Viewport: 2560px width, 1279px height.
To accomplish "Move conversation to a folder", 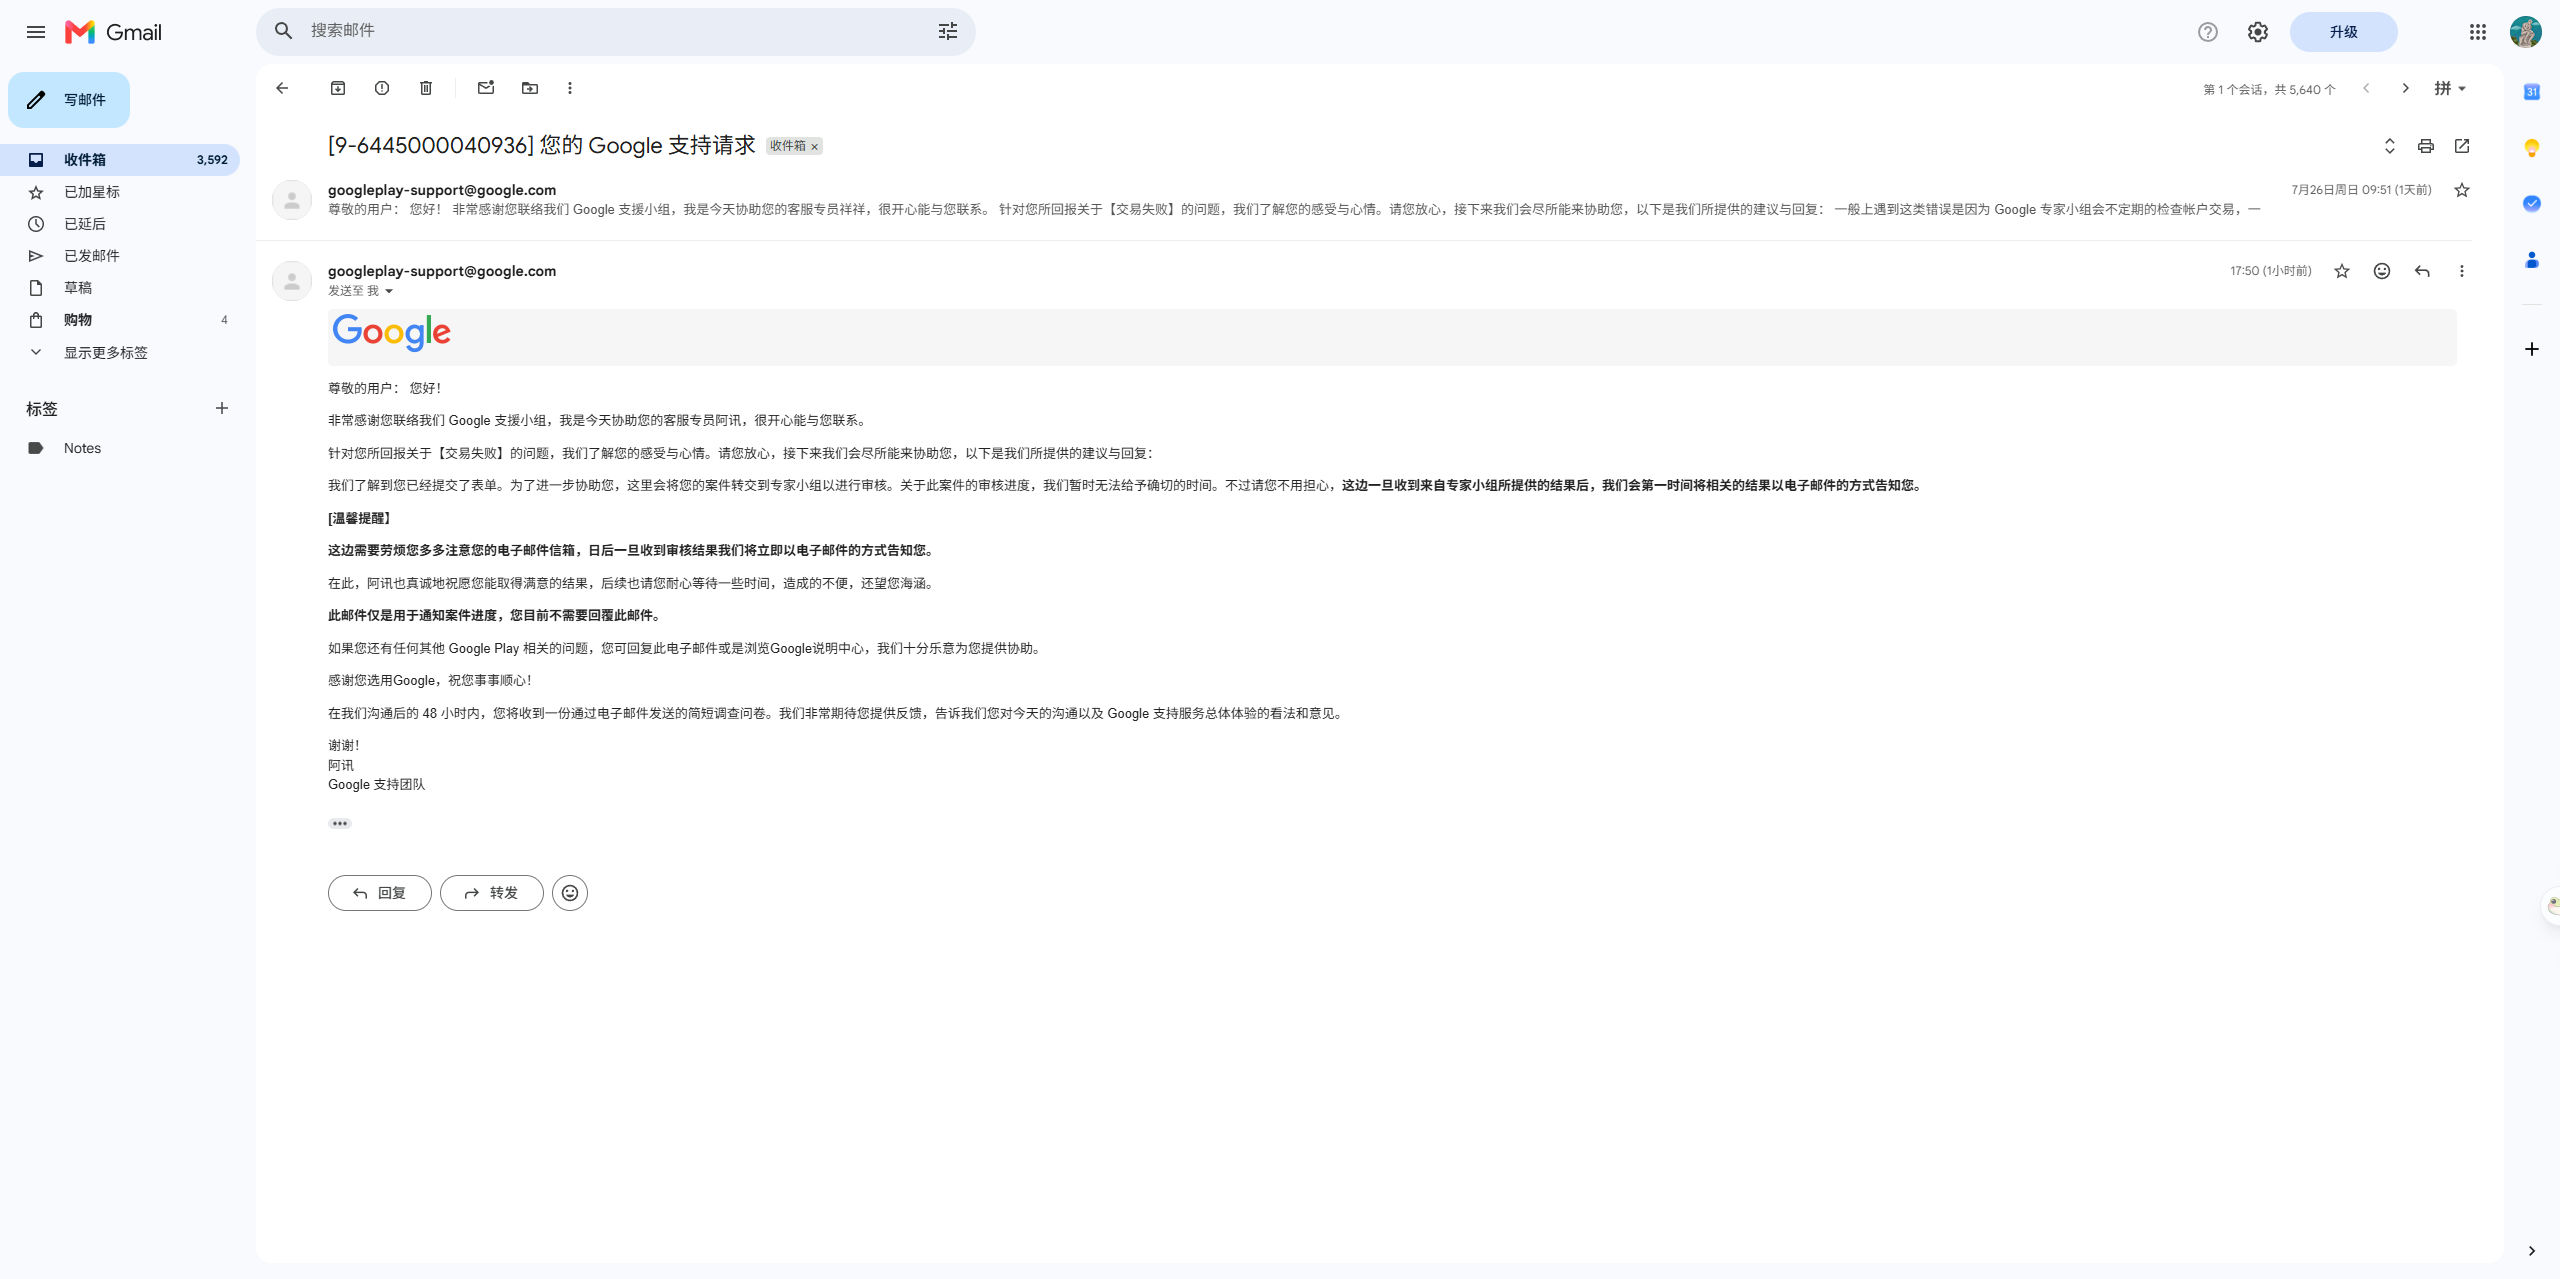I will [x=530, y=88].
